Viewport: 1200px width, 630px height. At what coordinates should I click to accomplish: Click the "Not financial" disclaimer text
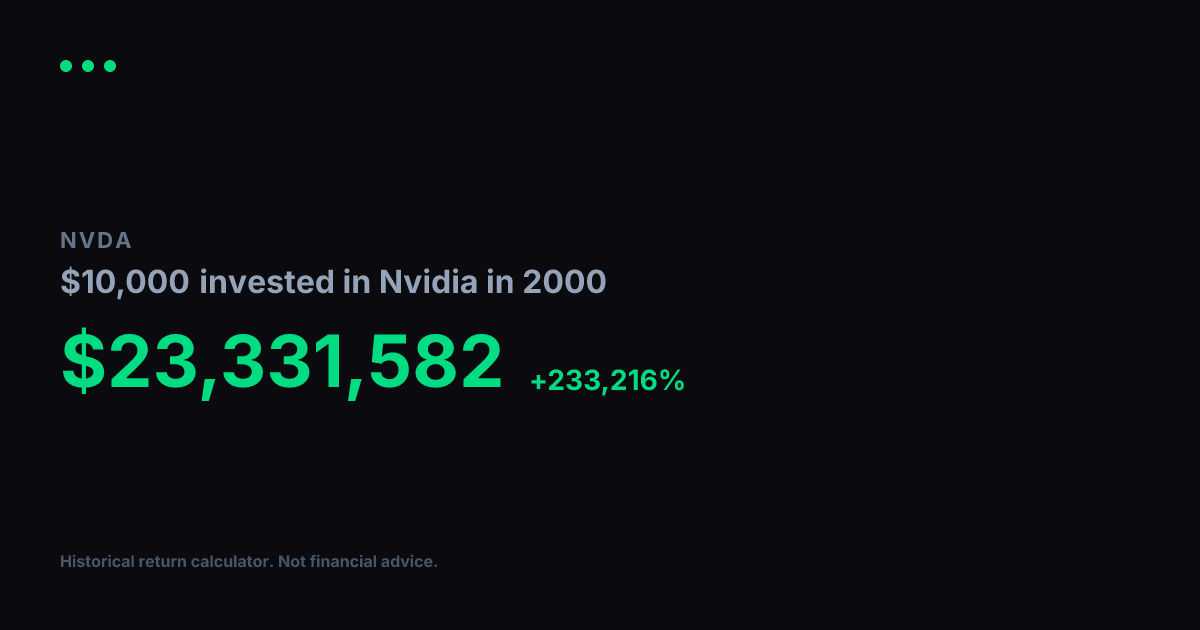coord(330,562)
